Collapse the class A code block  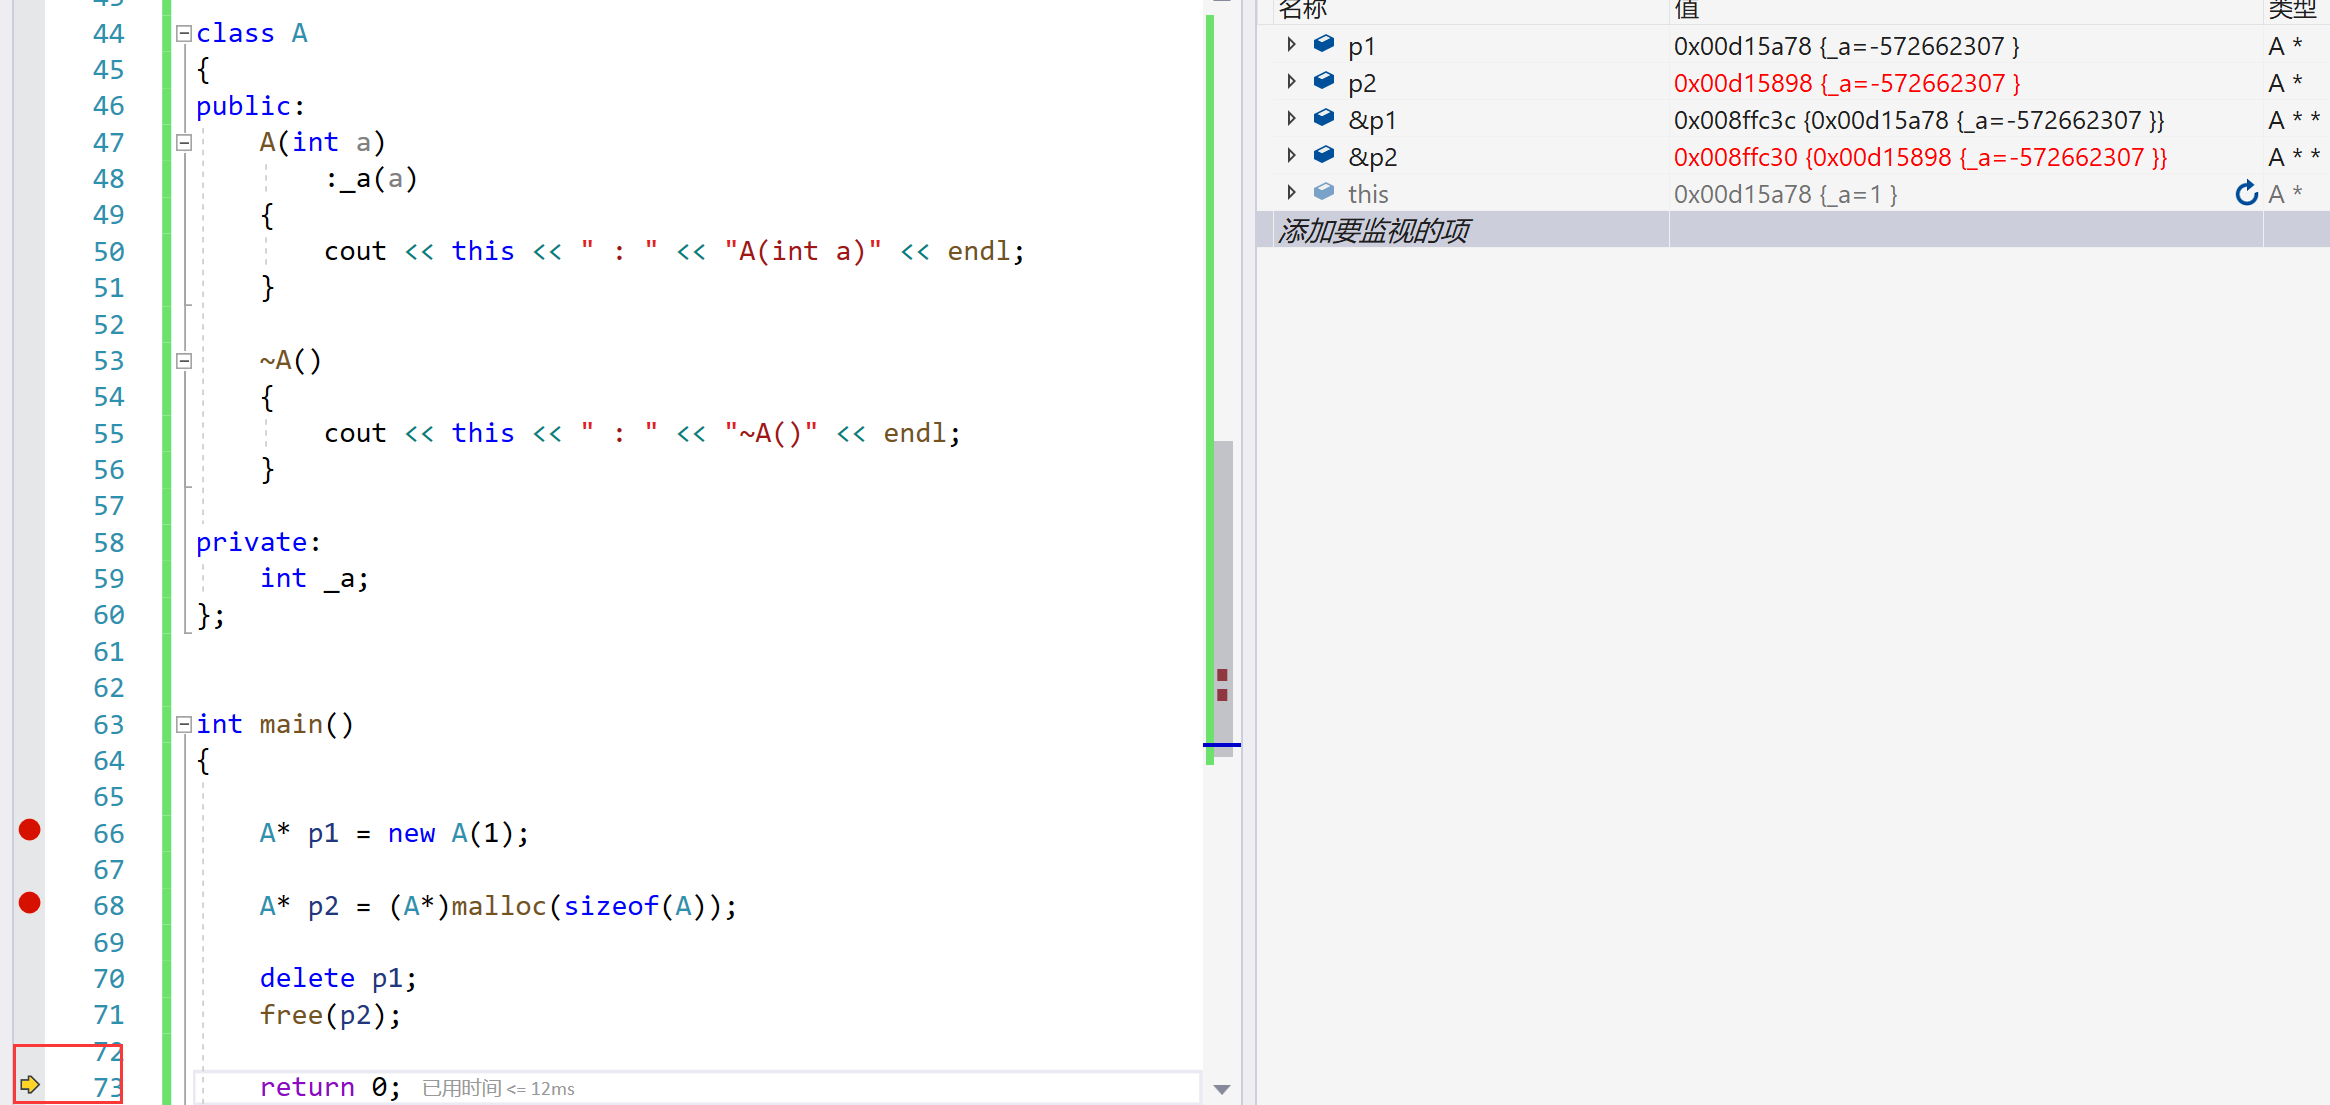(x=184, y=34)
